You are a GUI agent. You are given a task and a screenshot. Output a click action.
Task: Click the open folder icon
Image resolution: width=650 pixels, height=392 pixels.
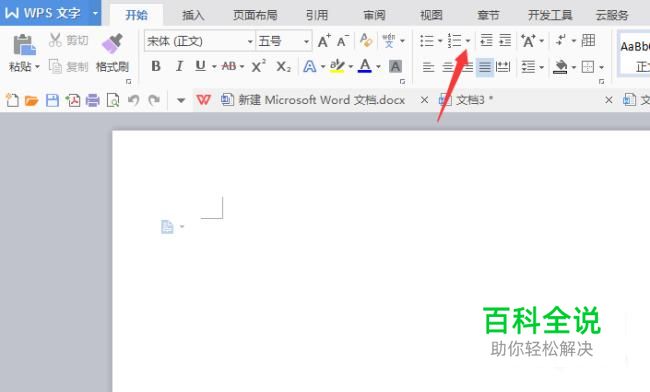click(x=32, y=100)
